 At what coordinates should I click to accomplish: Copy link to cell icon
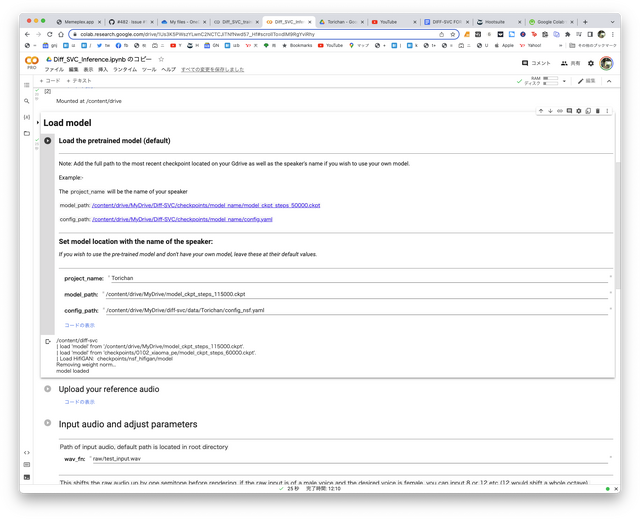click(x=560, y=111)
